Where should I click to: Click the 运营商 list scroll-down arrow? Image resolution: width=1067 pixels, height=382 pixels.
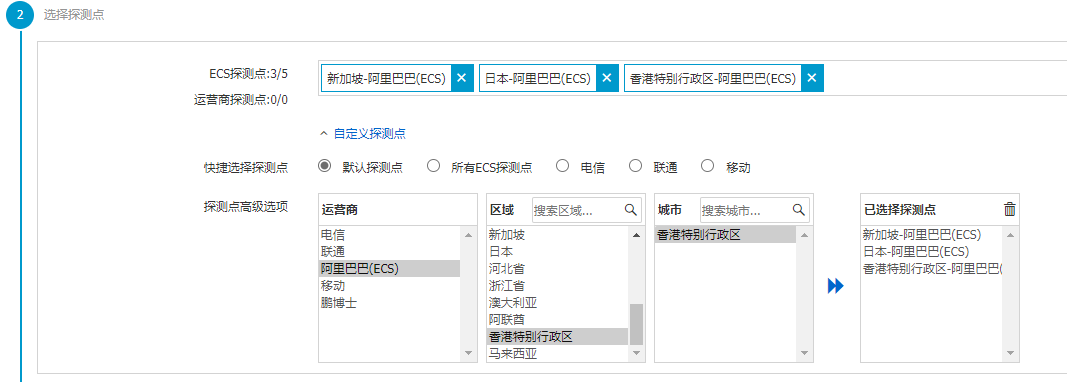pos(468,353)
